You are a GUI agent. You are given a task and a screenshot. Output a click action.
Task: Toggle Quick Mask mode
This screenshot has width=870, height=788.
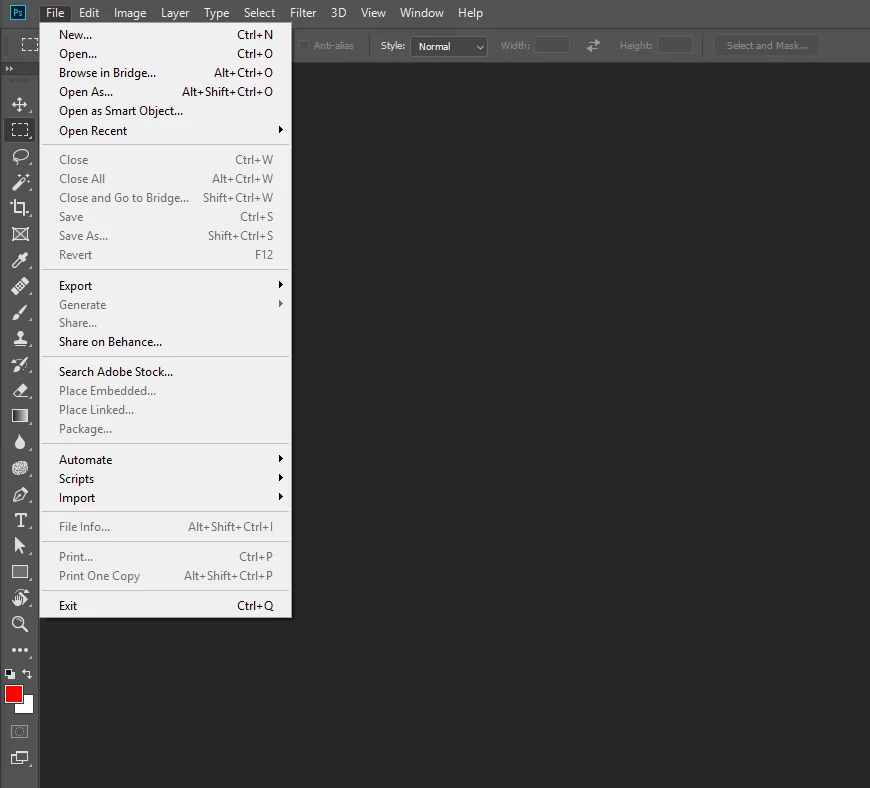pyautogui.click(x=19, y=731)
